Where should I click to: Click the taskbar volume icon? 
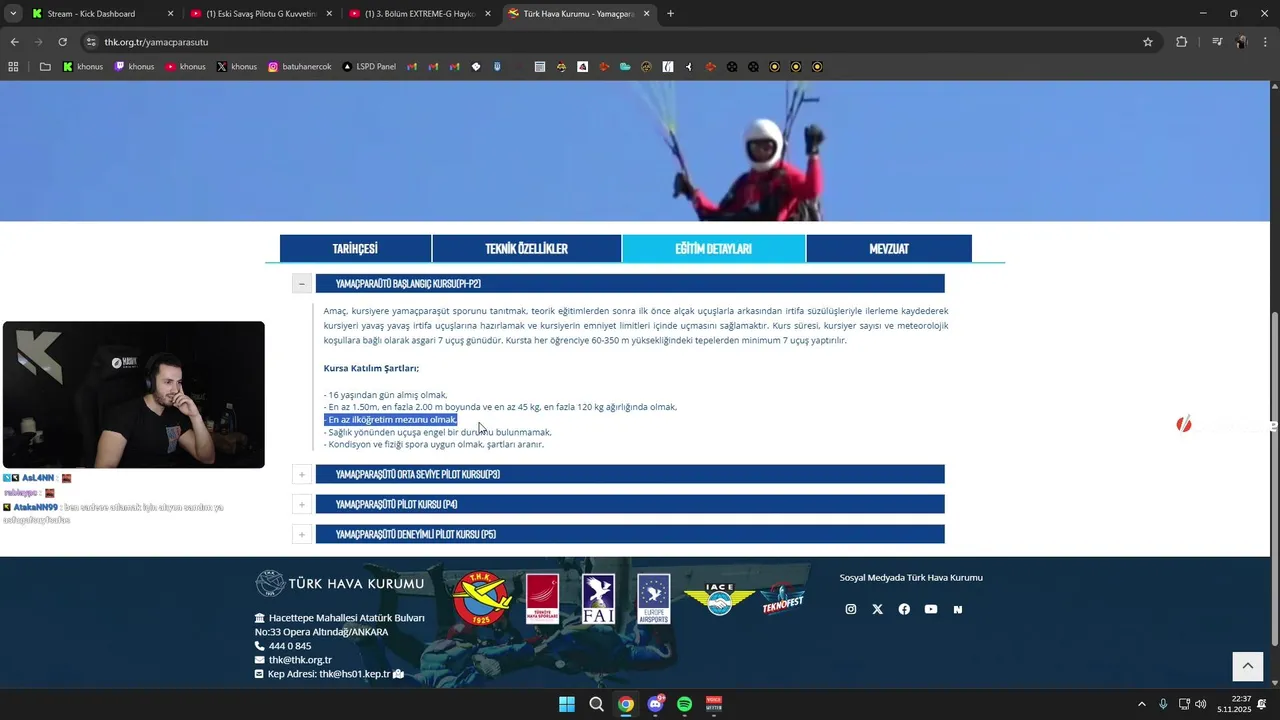pos(1201,704)
